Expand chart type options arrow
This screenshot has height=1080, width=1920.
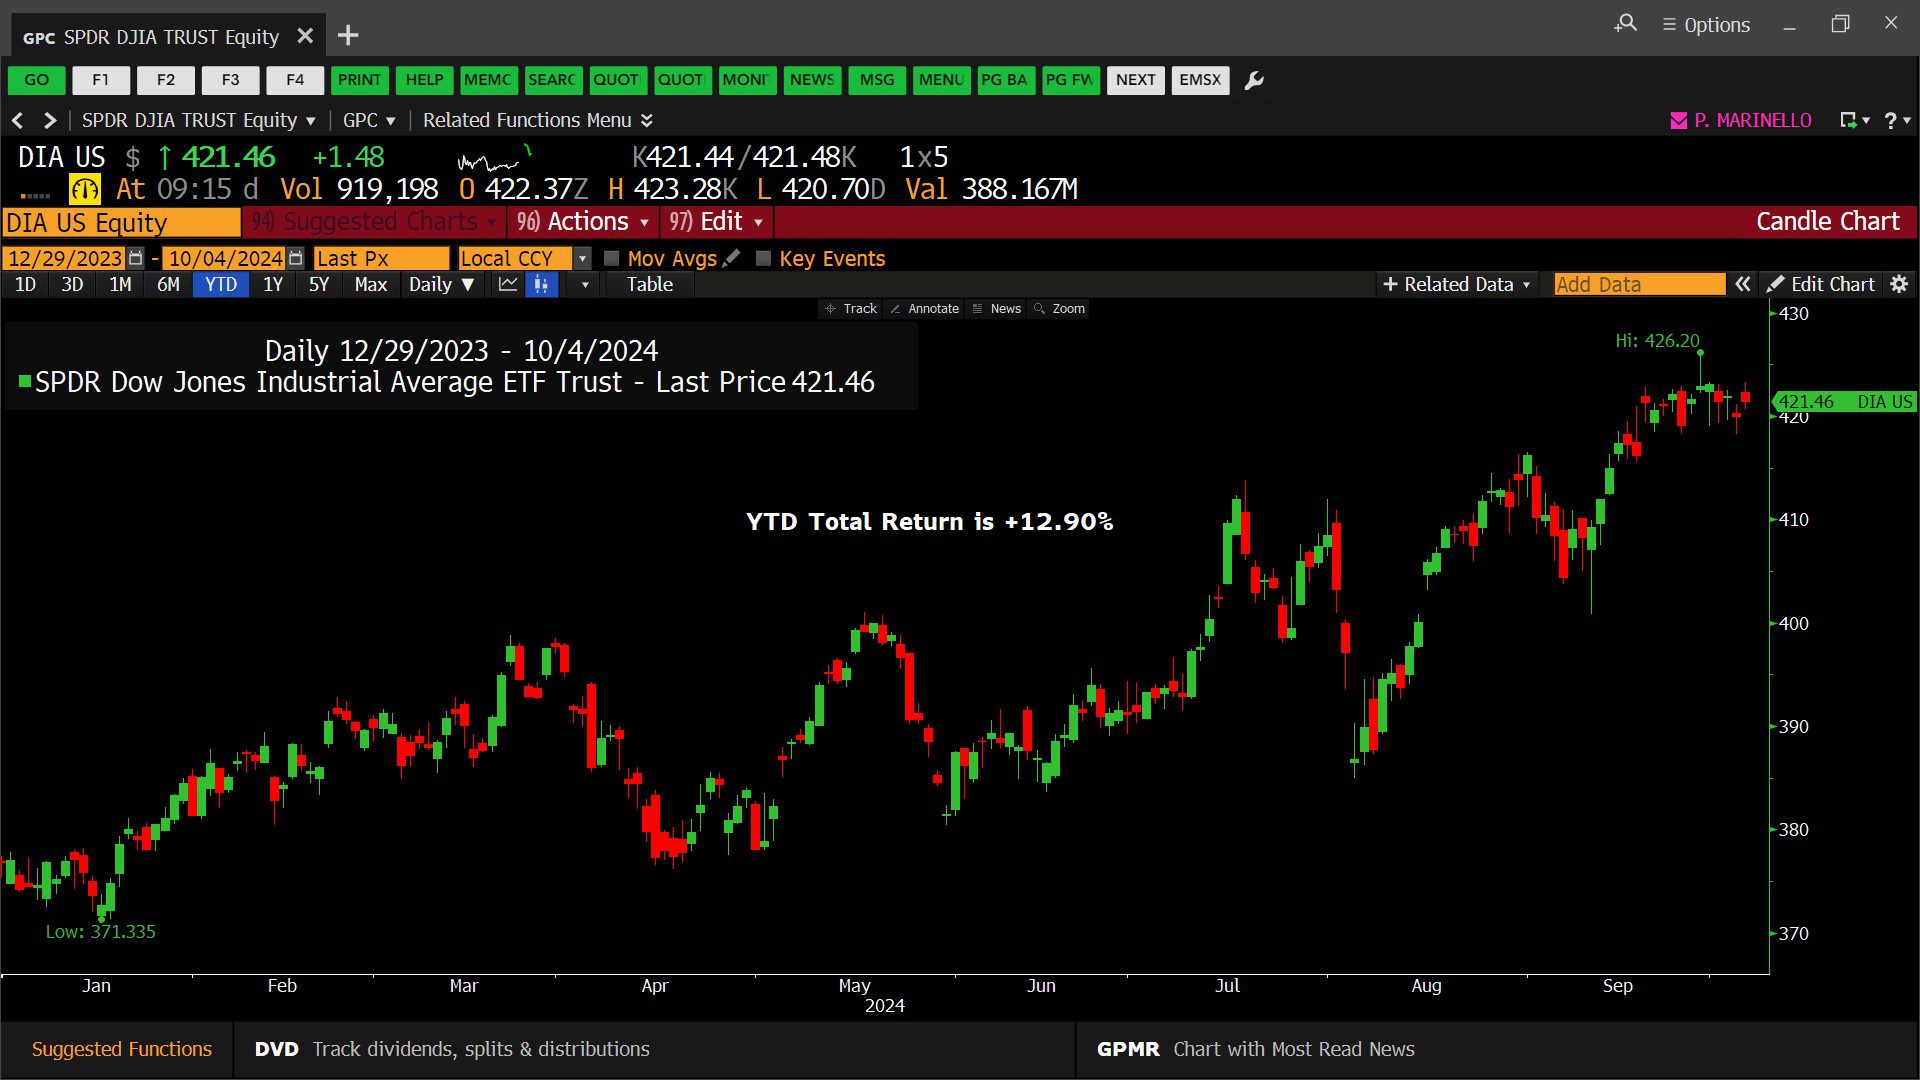[585, 284]
